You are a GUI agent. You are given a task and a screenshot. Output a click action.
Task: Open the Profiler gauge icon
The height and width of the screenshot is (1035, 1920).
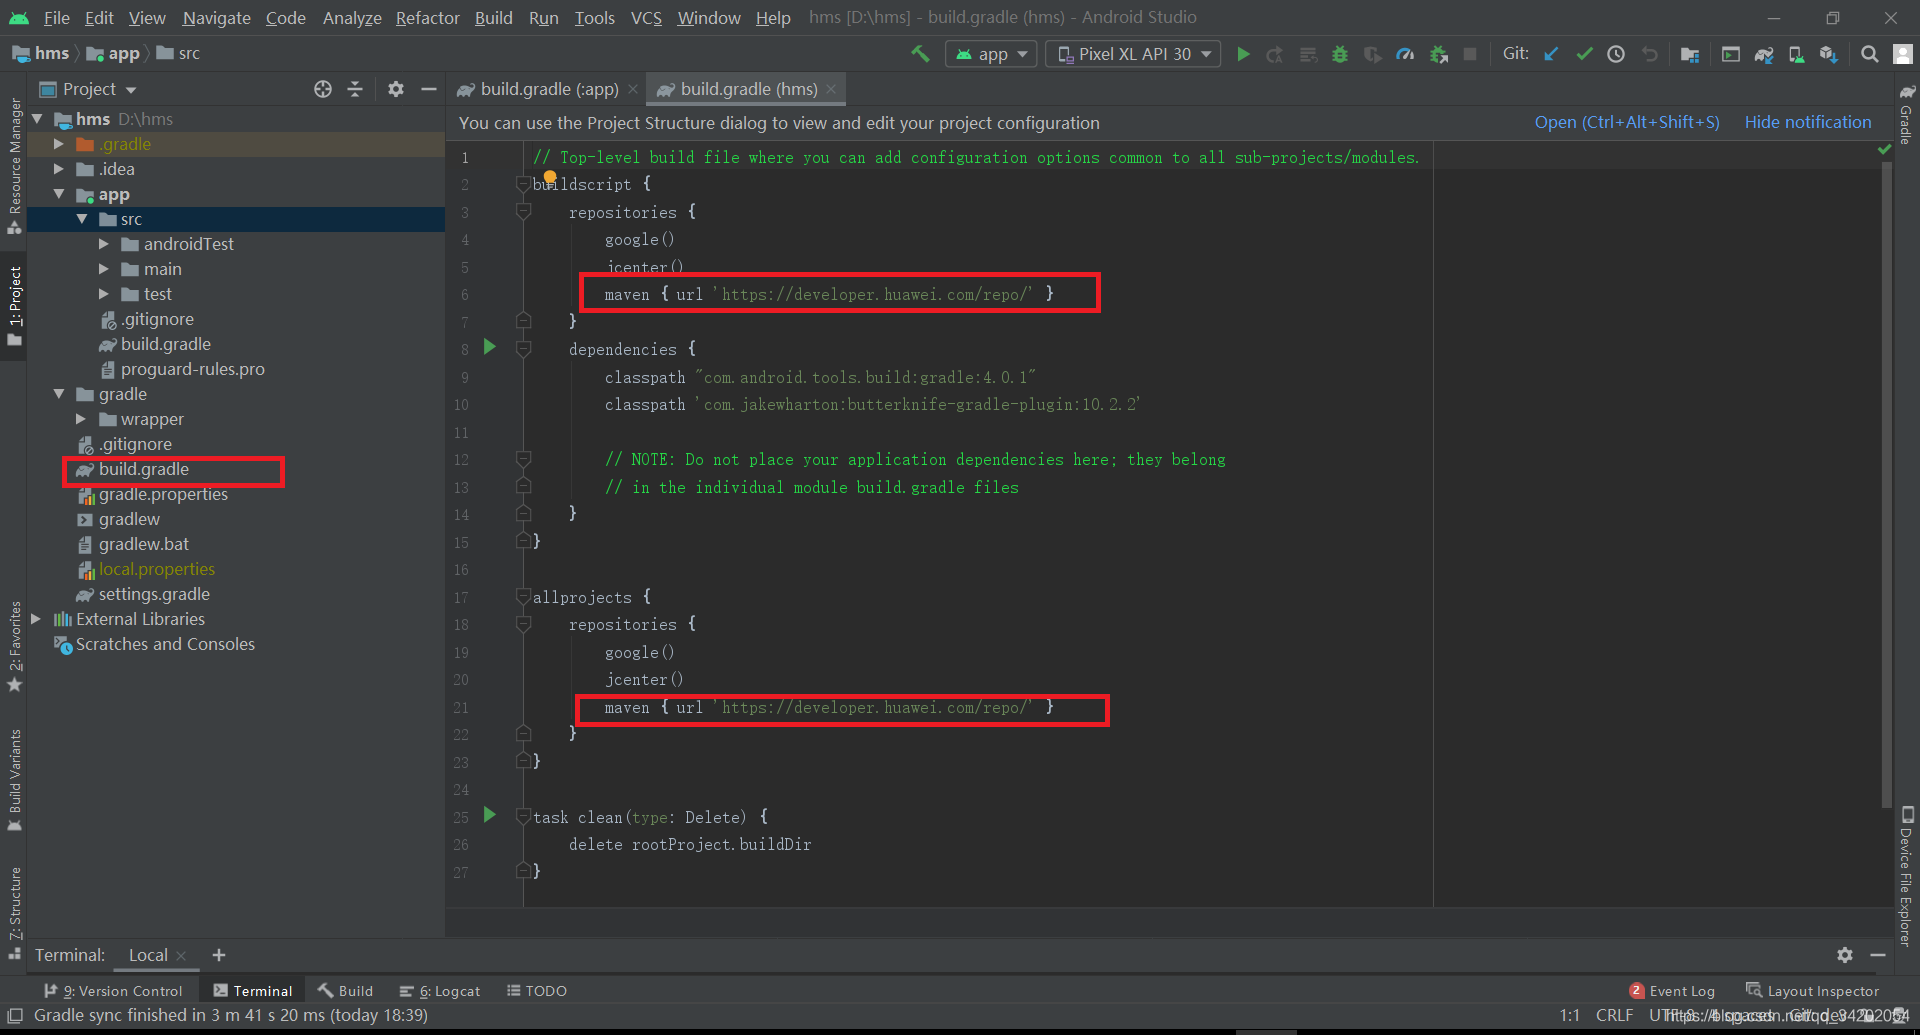tap(1405, 54)
